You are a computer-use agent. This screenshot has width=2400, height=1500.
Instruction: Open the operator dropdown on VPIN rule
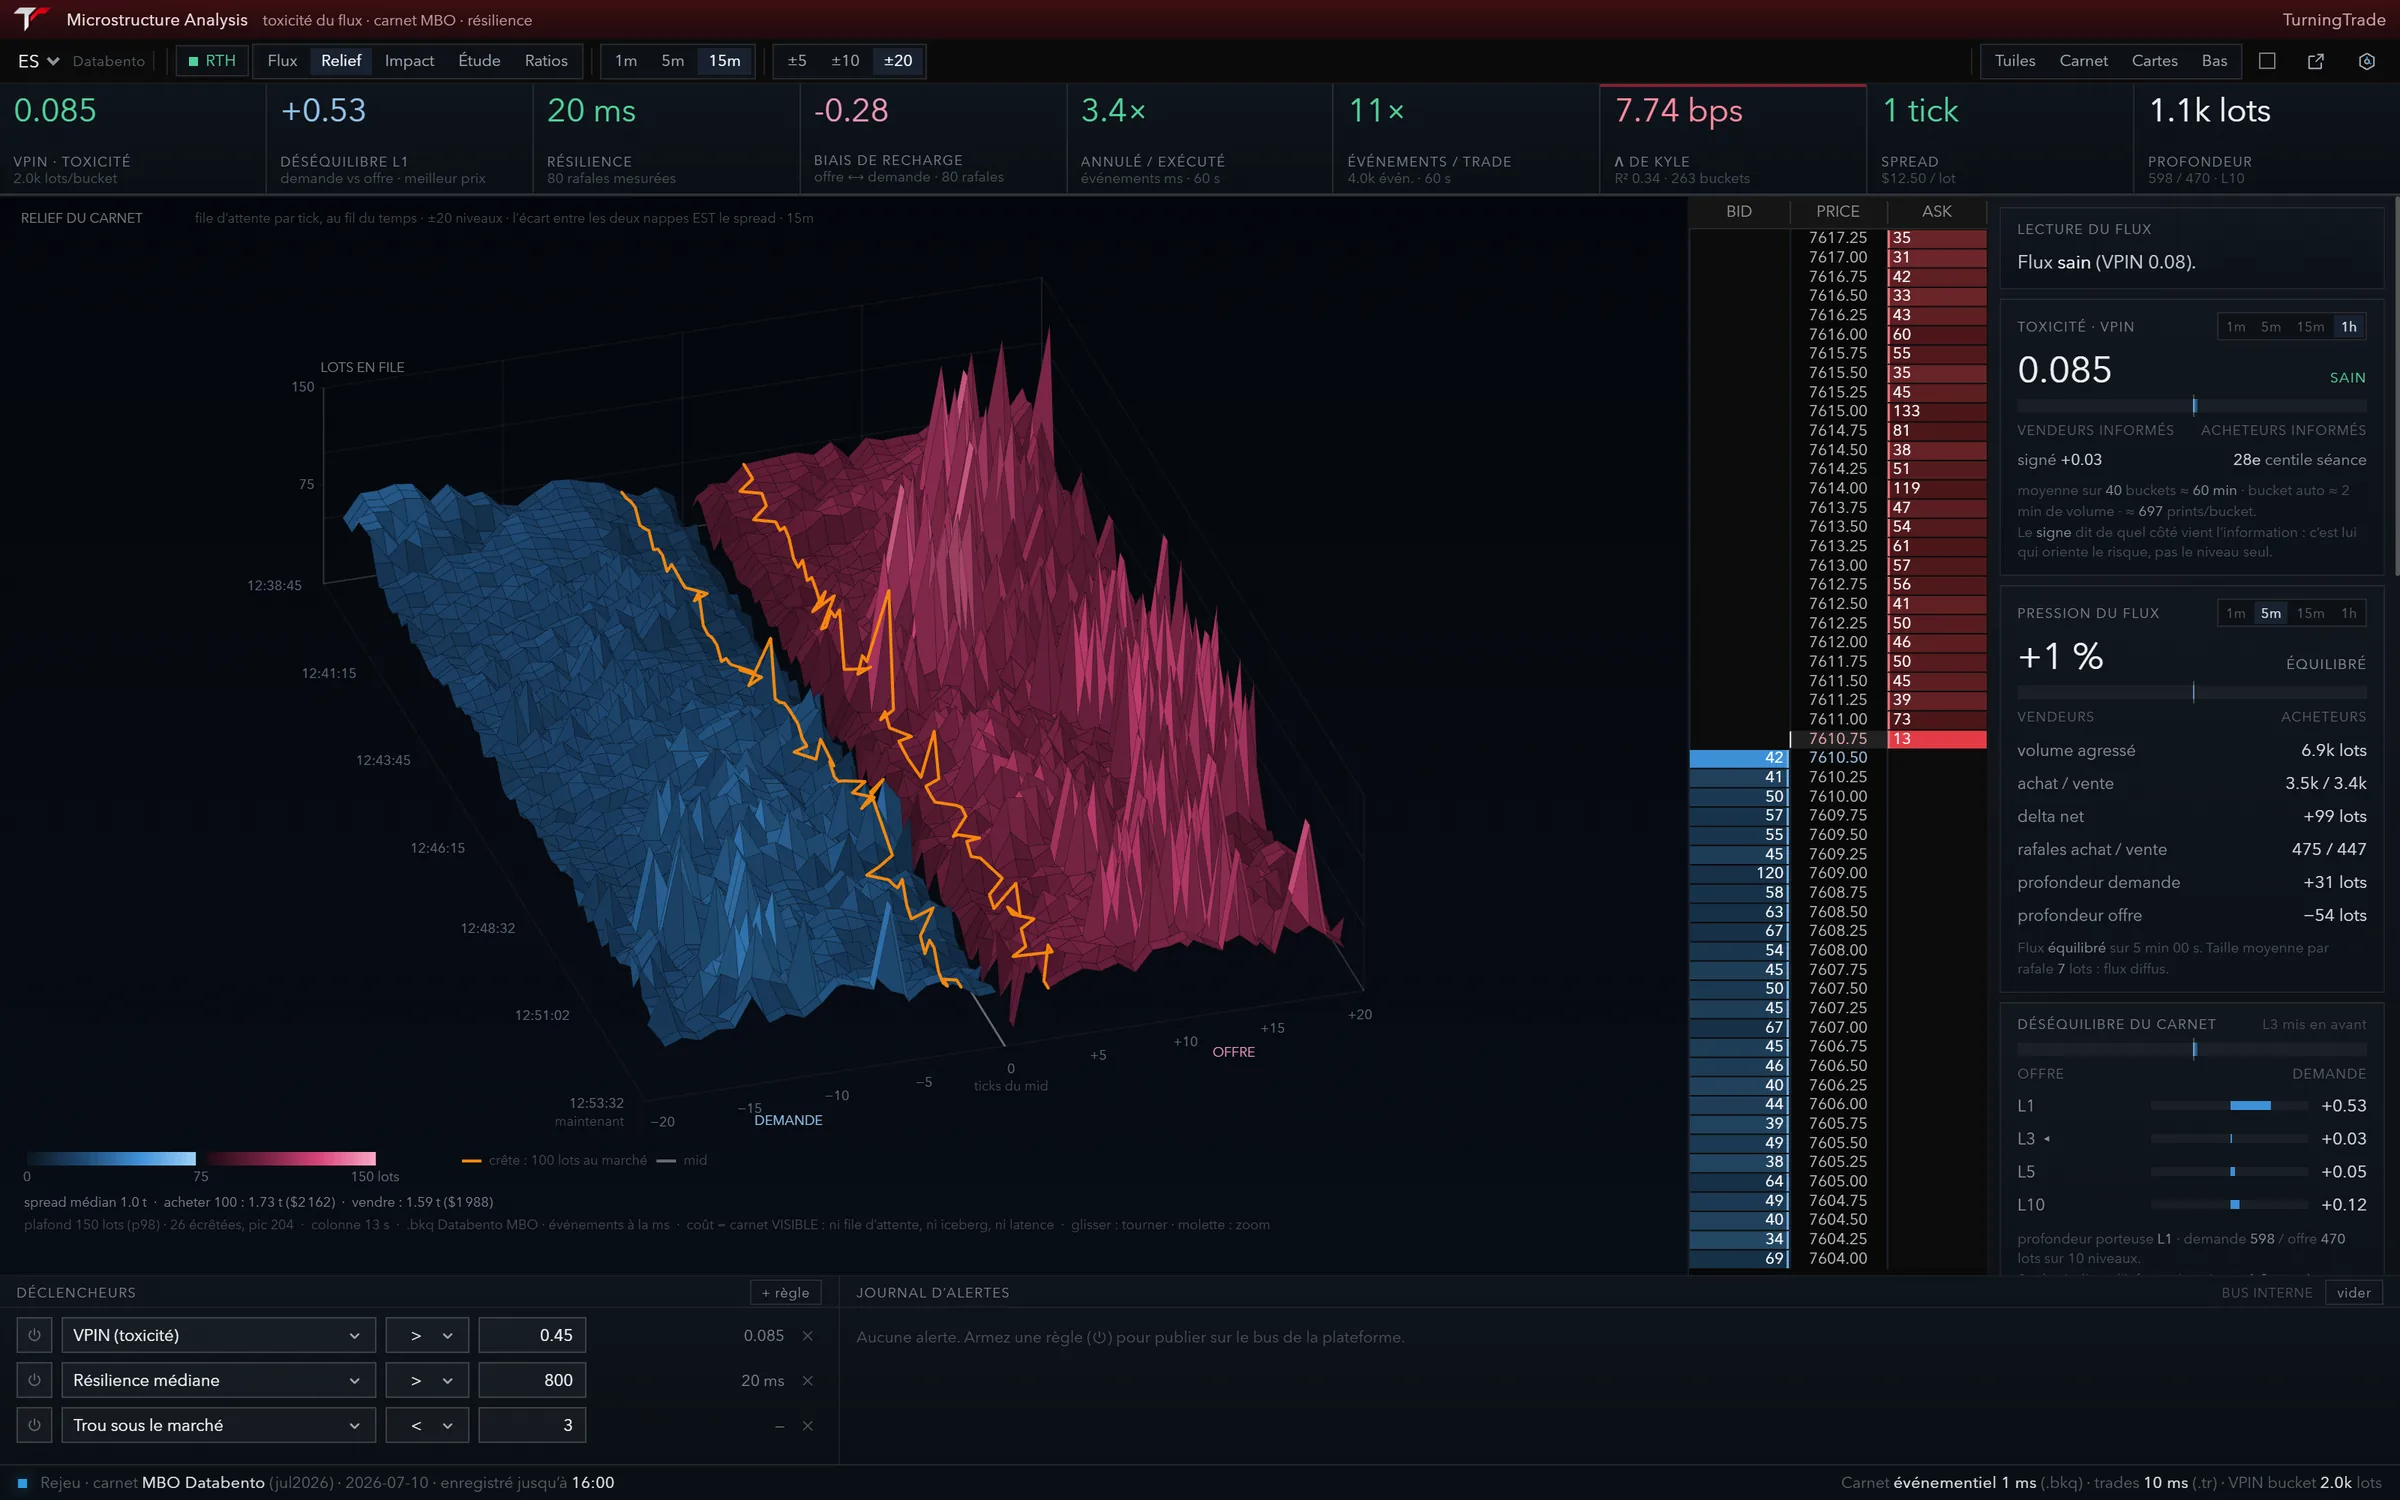click(x=427, y=1335)
